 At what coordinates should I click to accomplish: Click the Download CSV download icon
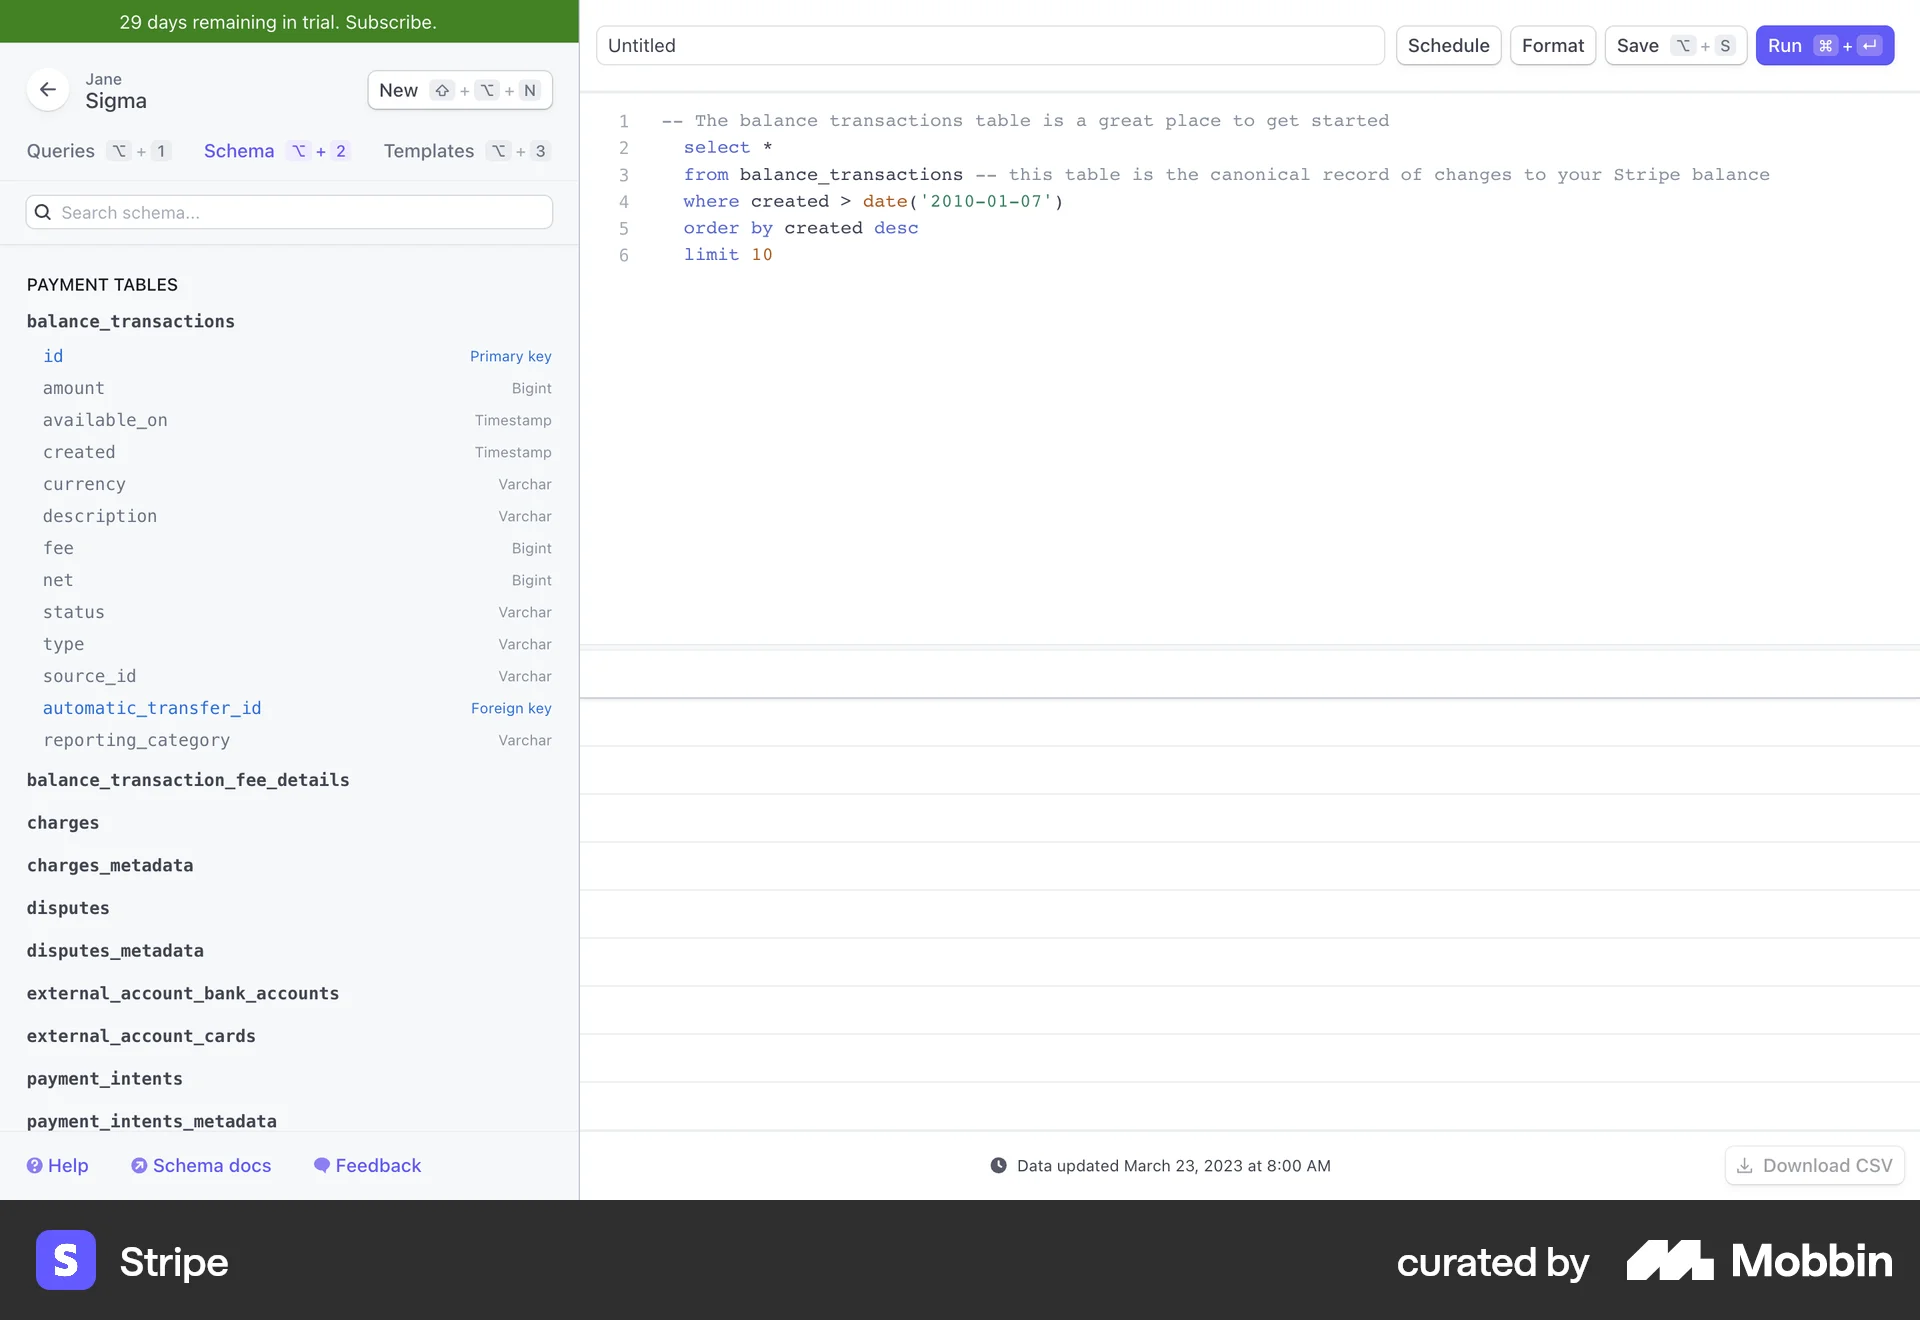[x=1745, y=1166]
